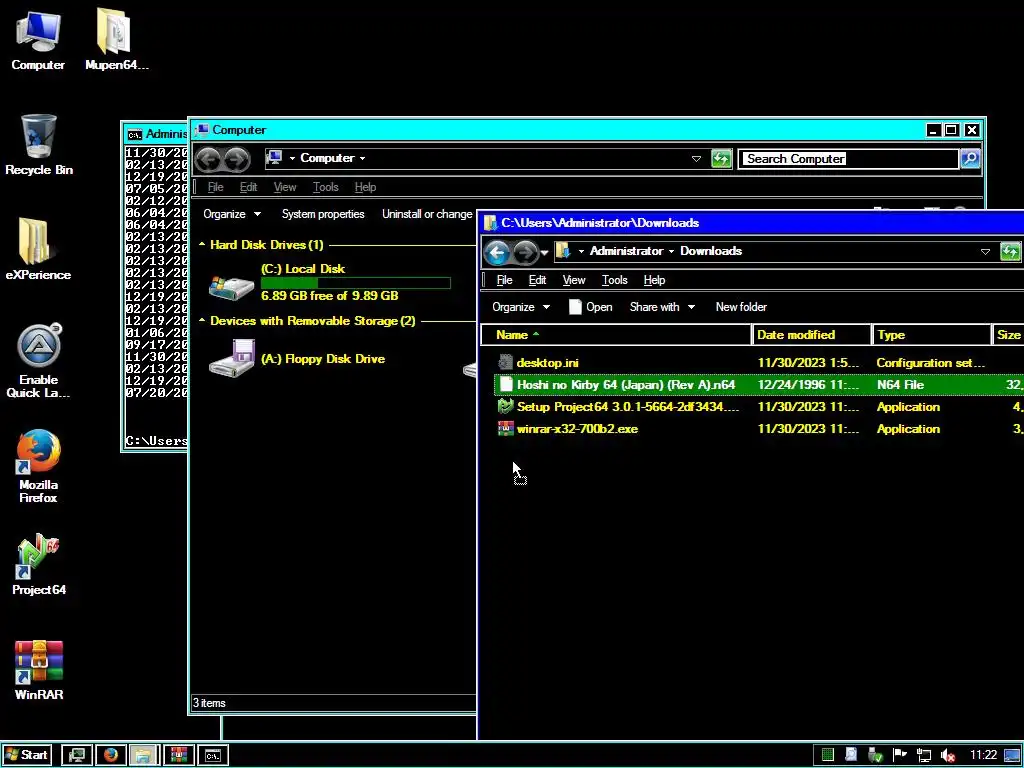Image resolution: width=1024 pixels, height=768 pixels.
Task: Click New folder button
Action: pyautogui.click(x=741, y=307)
